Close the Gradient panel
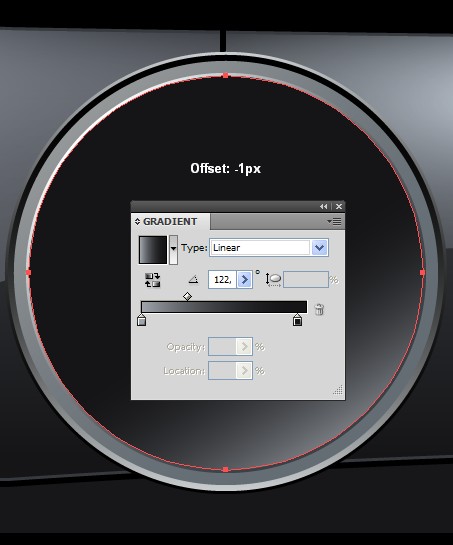The image size is (453, 545). [339, 206]
